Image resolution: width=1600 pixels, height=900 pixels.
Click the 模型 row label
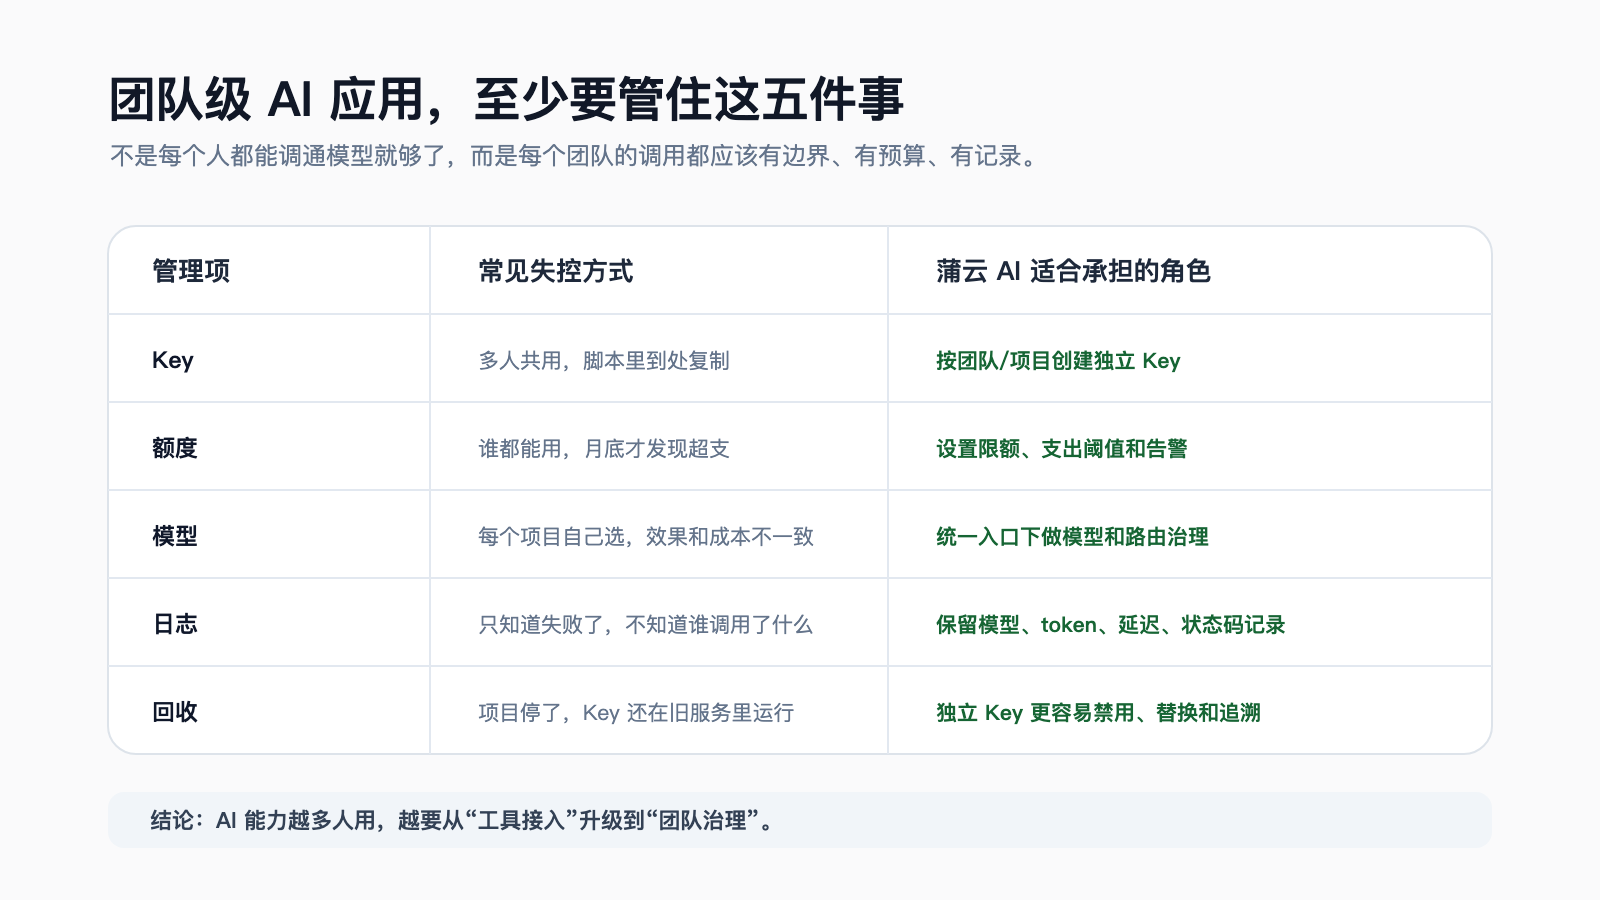pos(175,536)
